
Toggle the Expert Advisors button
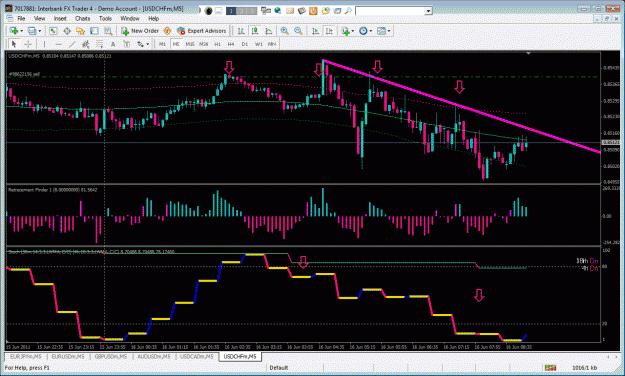tap(202, 31)
